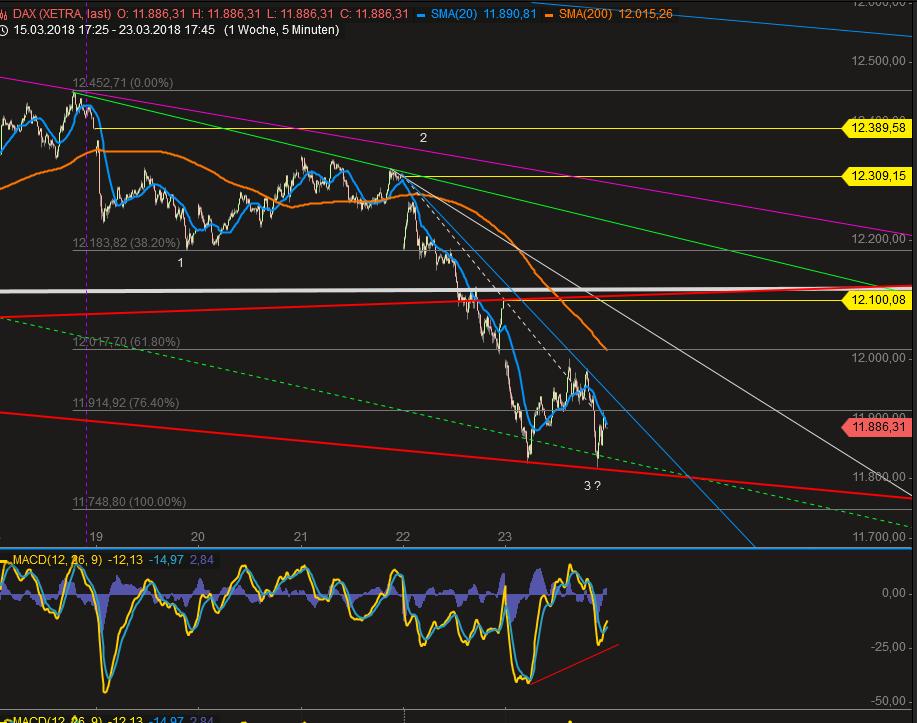Click the yellow 12.389,58 price flag
The width and height of the screenshot is (917, 723).
(875, 128)
